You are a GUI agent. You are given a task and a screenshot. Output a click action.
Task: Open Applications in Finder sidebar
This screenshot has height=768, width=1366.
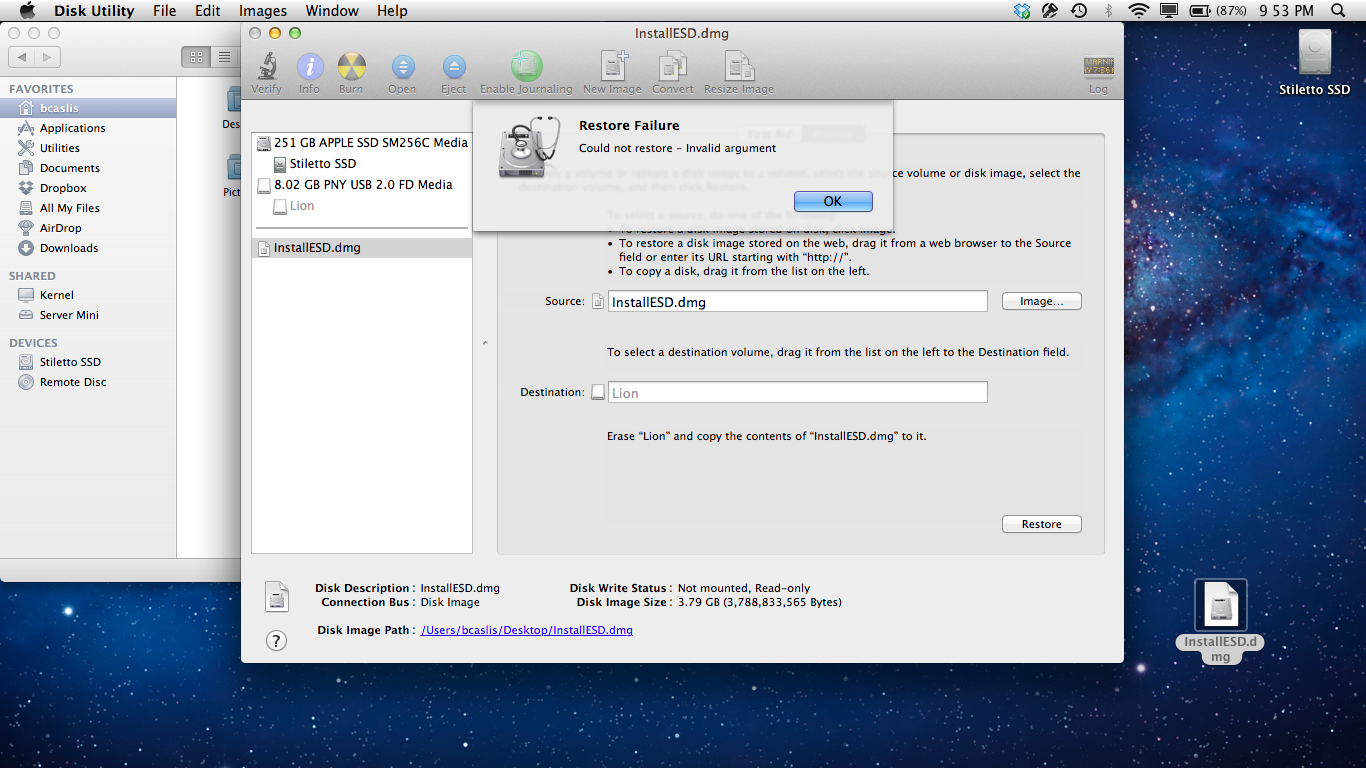[x=88, y=128]
